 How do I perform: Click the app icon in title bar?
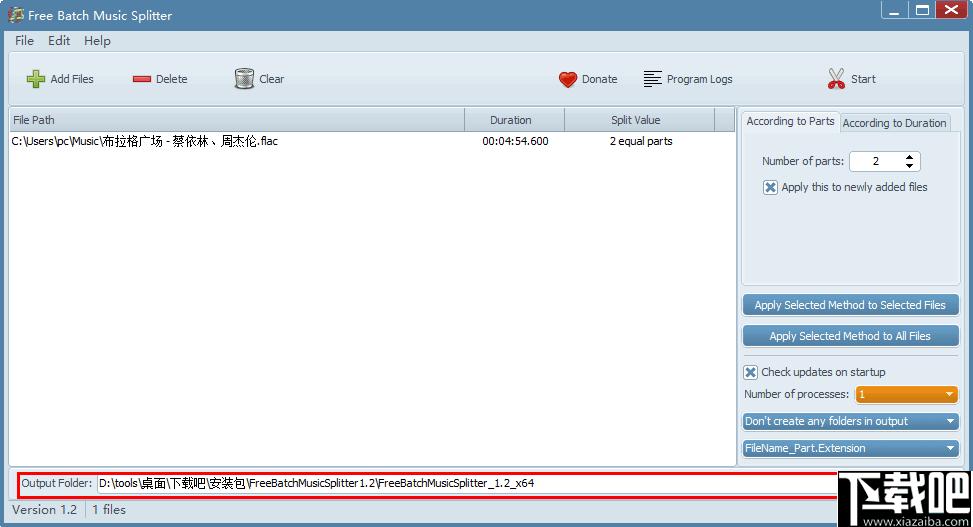[16, 15]
